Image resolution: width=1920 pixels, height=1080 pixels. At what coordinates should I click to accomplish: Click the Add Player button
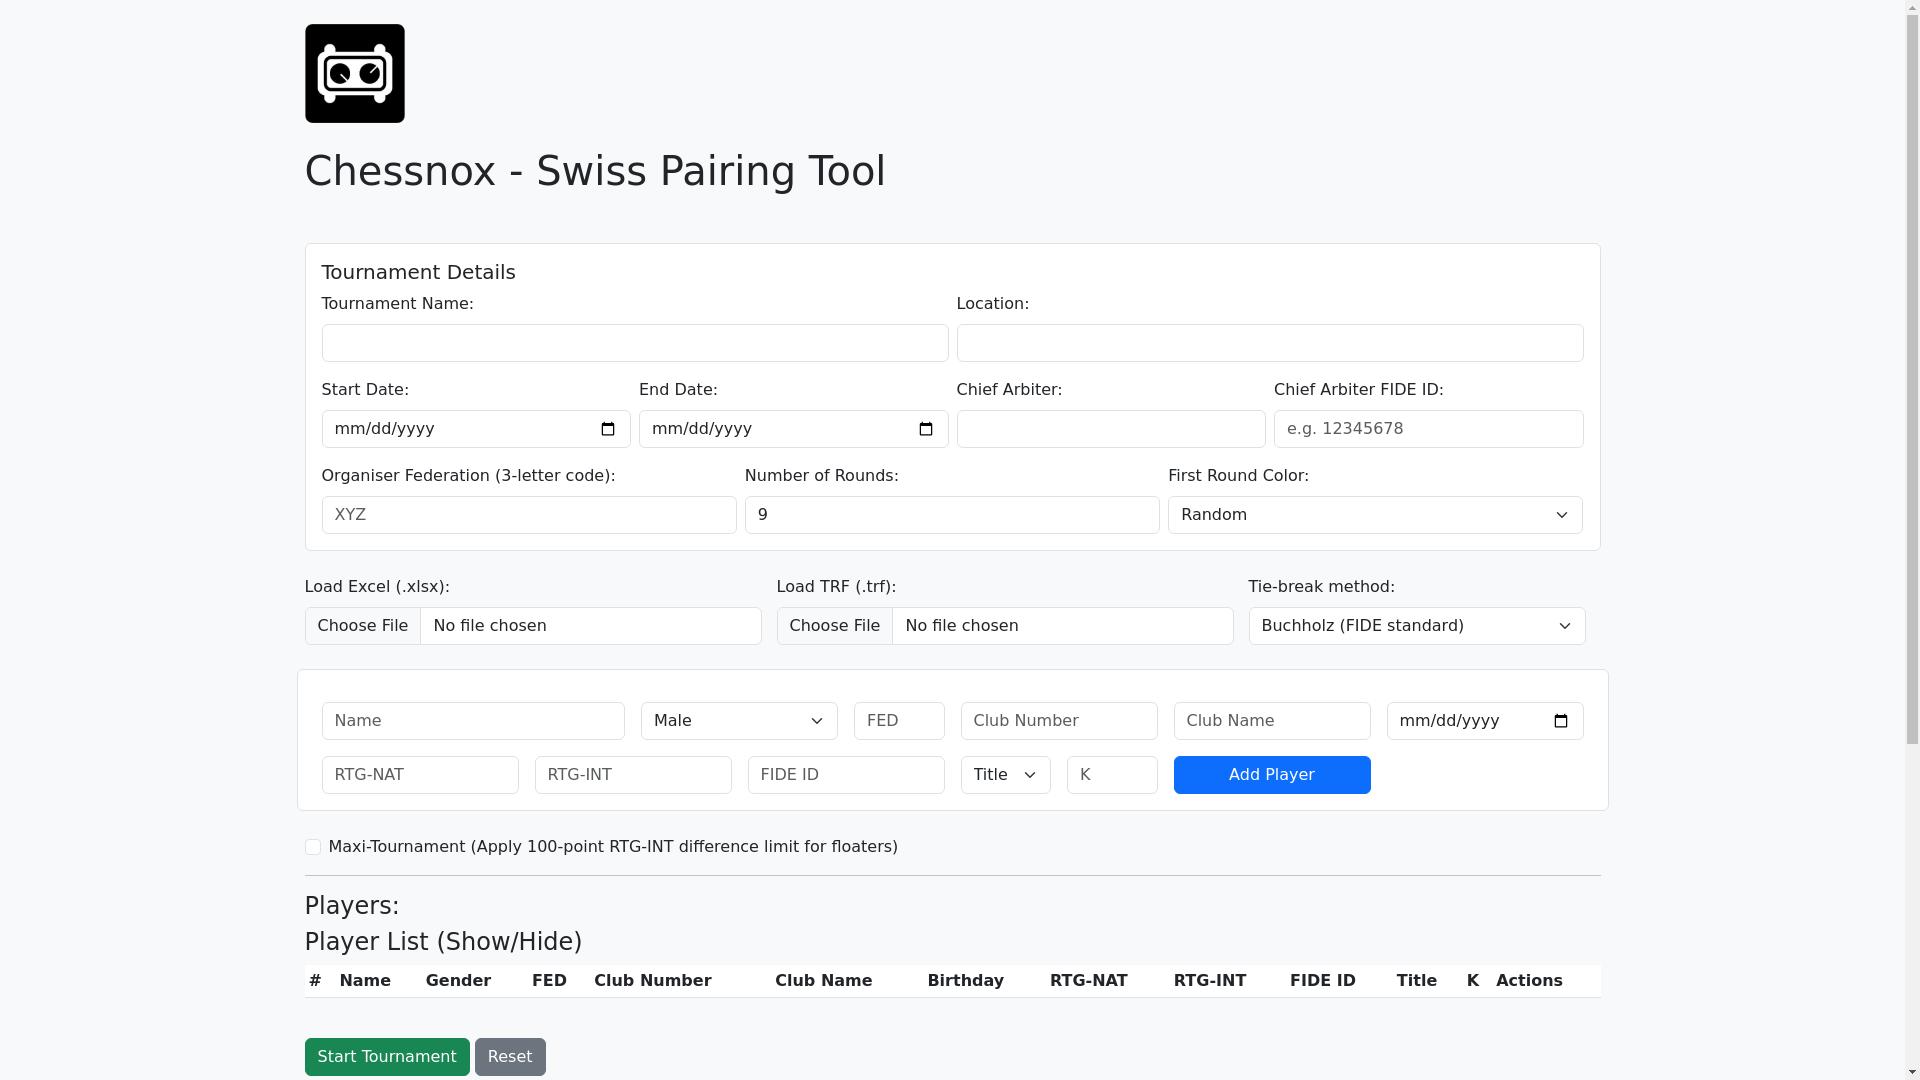[1272, 775]
